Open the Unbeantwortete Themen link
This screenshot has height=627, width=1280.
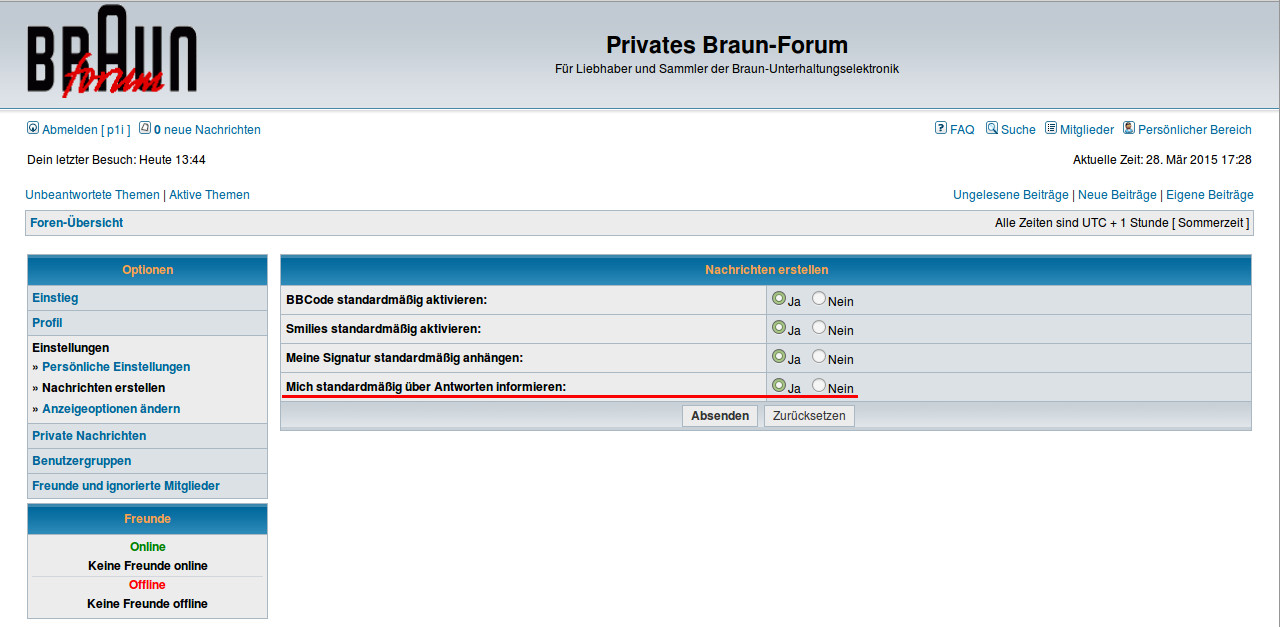point(92,195)
